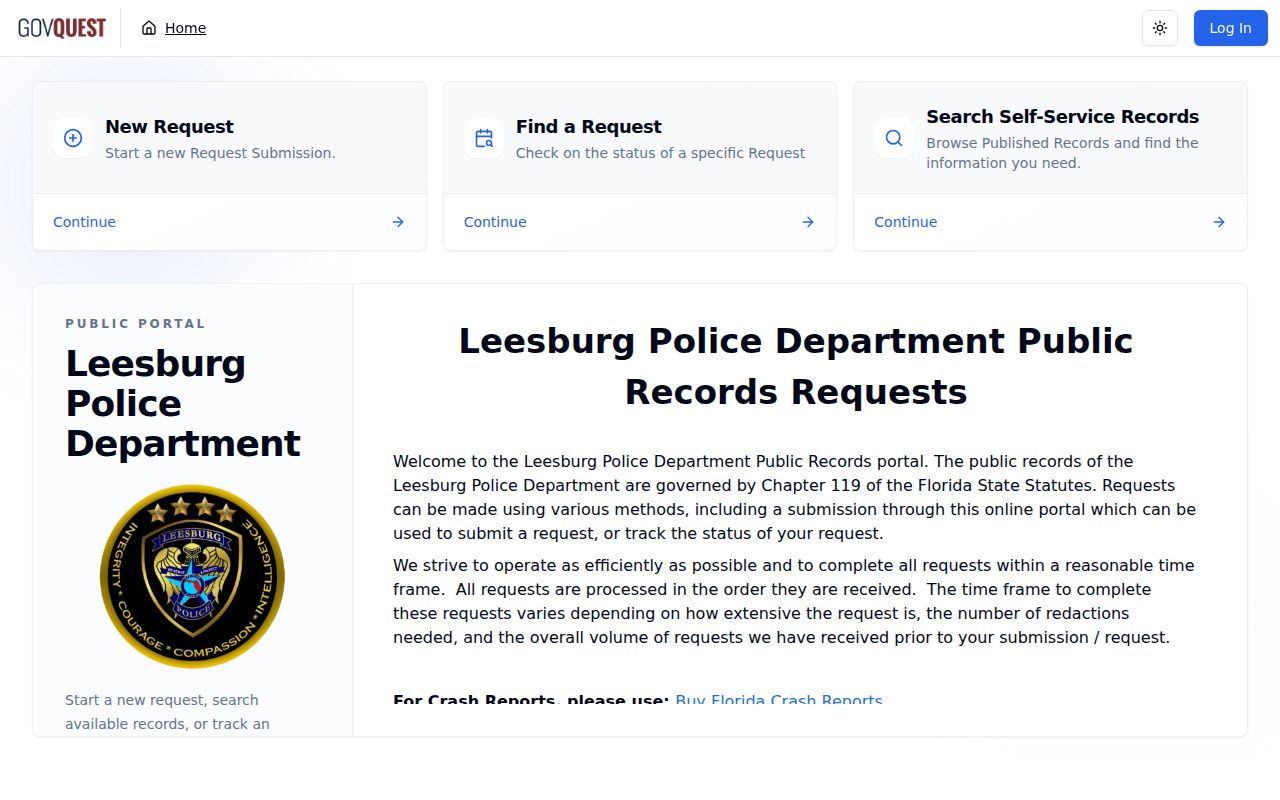Click the New Request card heading
This screenshot has width=1280, height=800.
pos(169,127)
